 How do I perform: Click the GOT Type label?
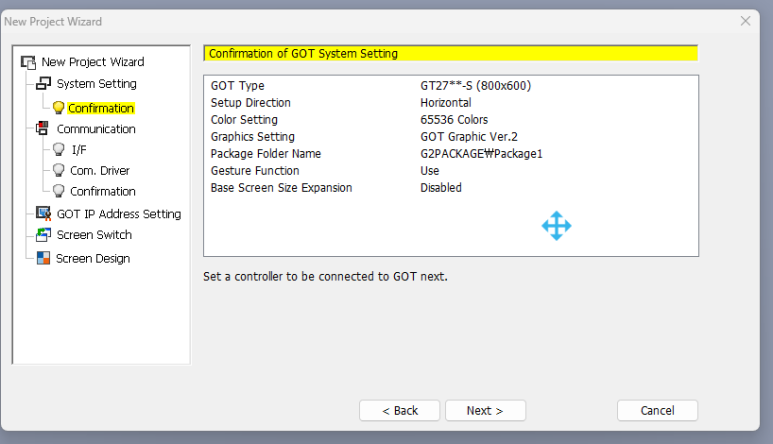pyautogui.click(x=238, y=86)
